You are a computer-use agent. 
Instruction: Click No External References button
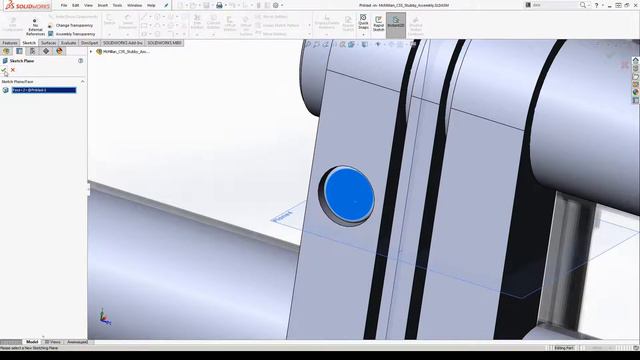coord(35,27)
